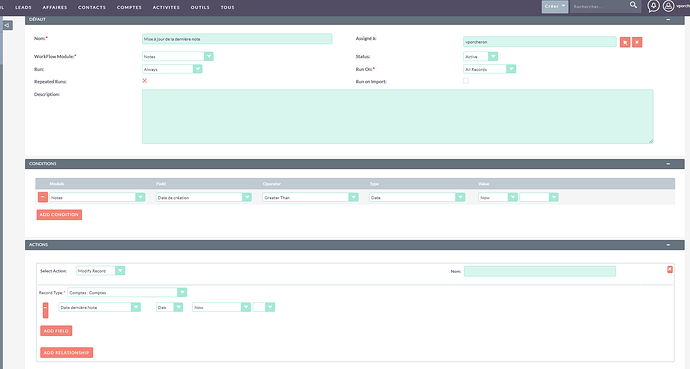Open the user profile avatar icon
The height and width of the screenshot is (369, 690).
pyautogui.click(x=668, y=6)
